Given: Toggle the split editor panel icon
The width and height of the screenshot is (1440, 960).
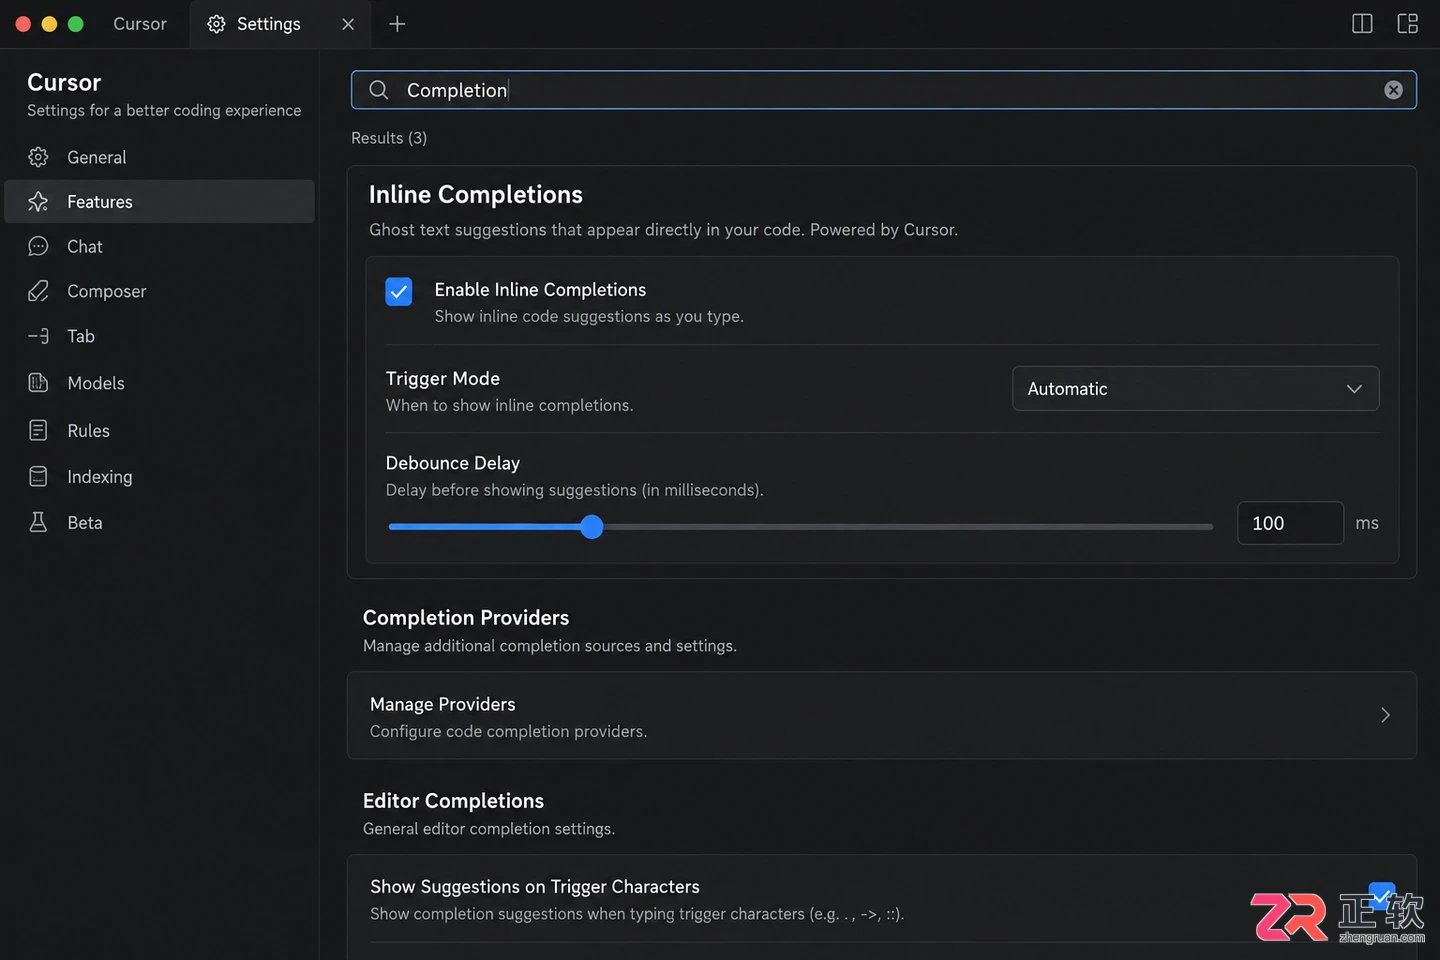Looking at the screenshot, I should click(1362, 24).
